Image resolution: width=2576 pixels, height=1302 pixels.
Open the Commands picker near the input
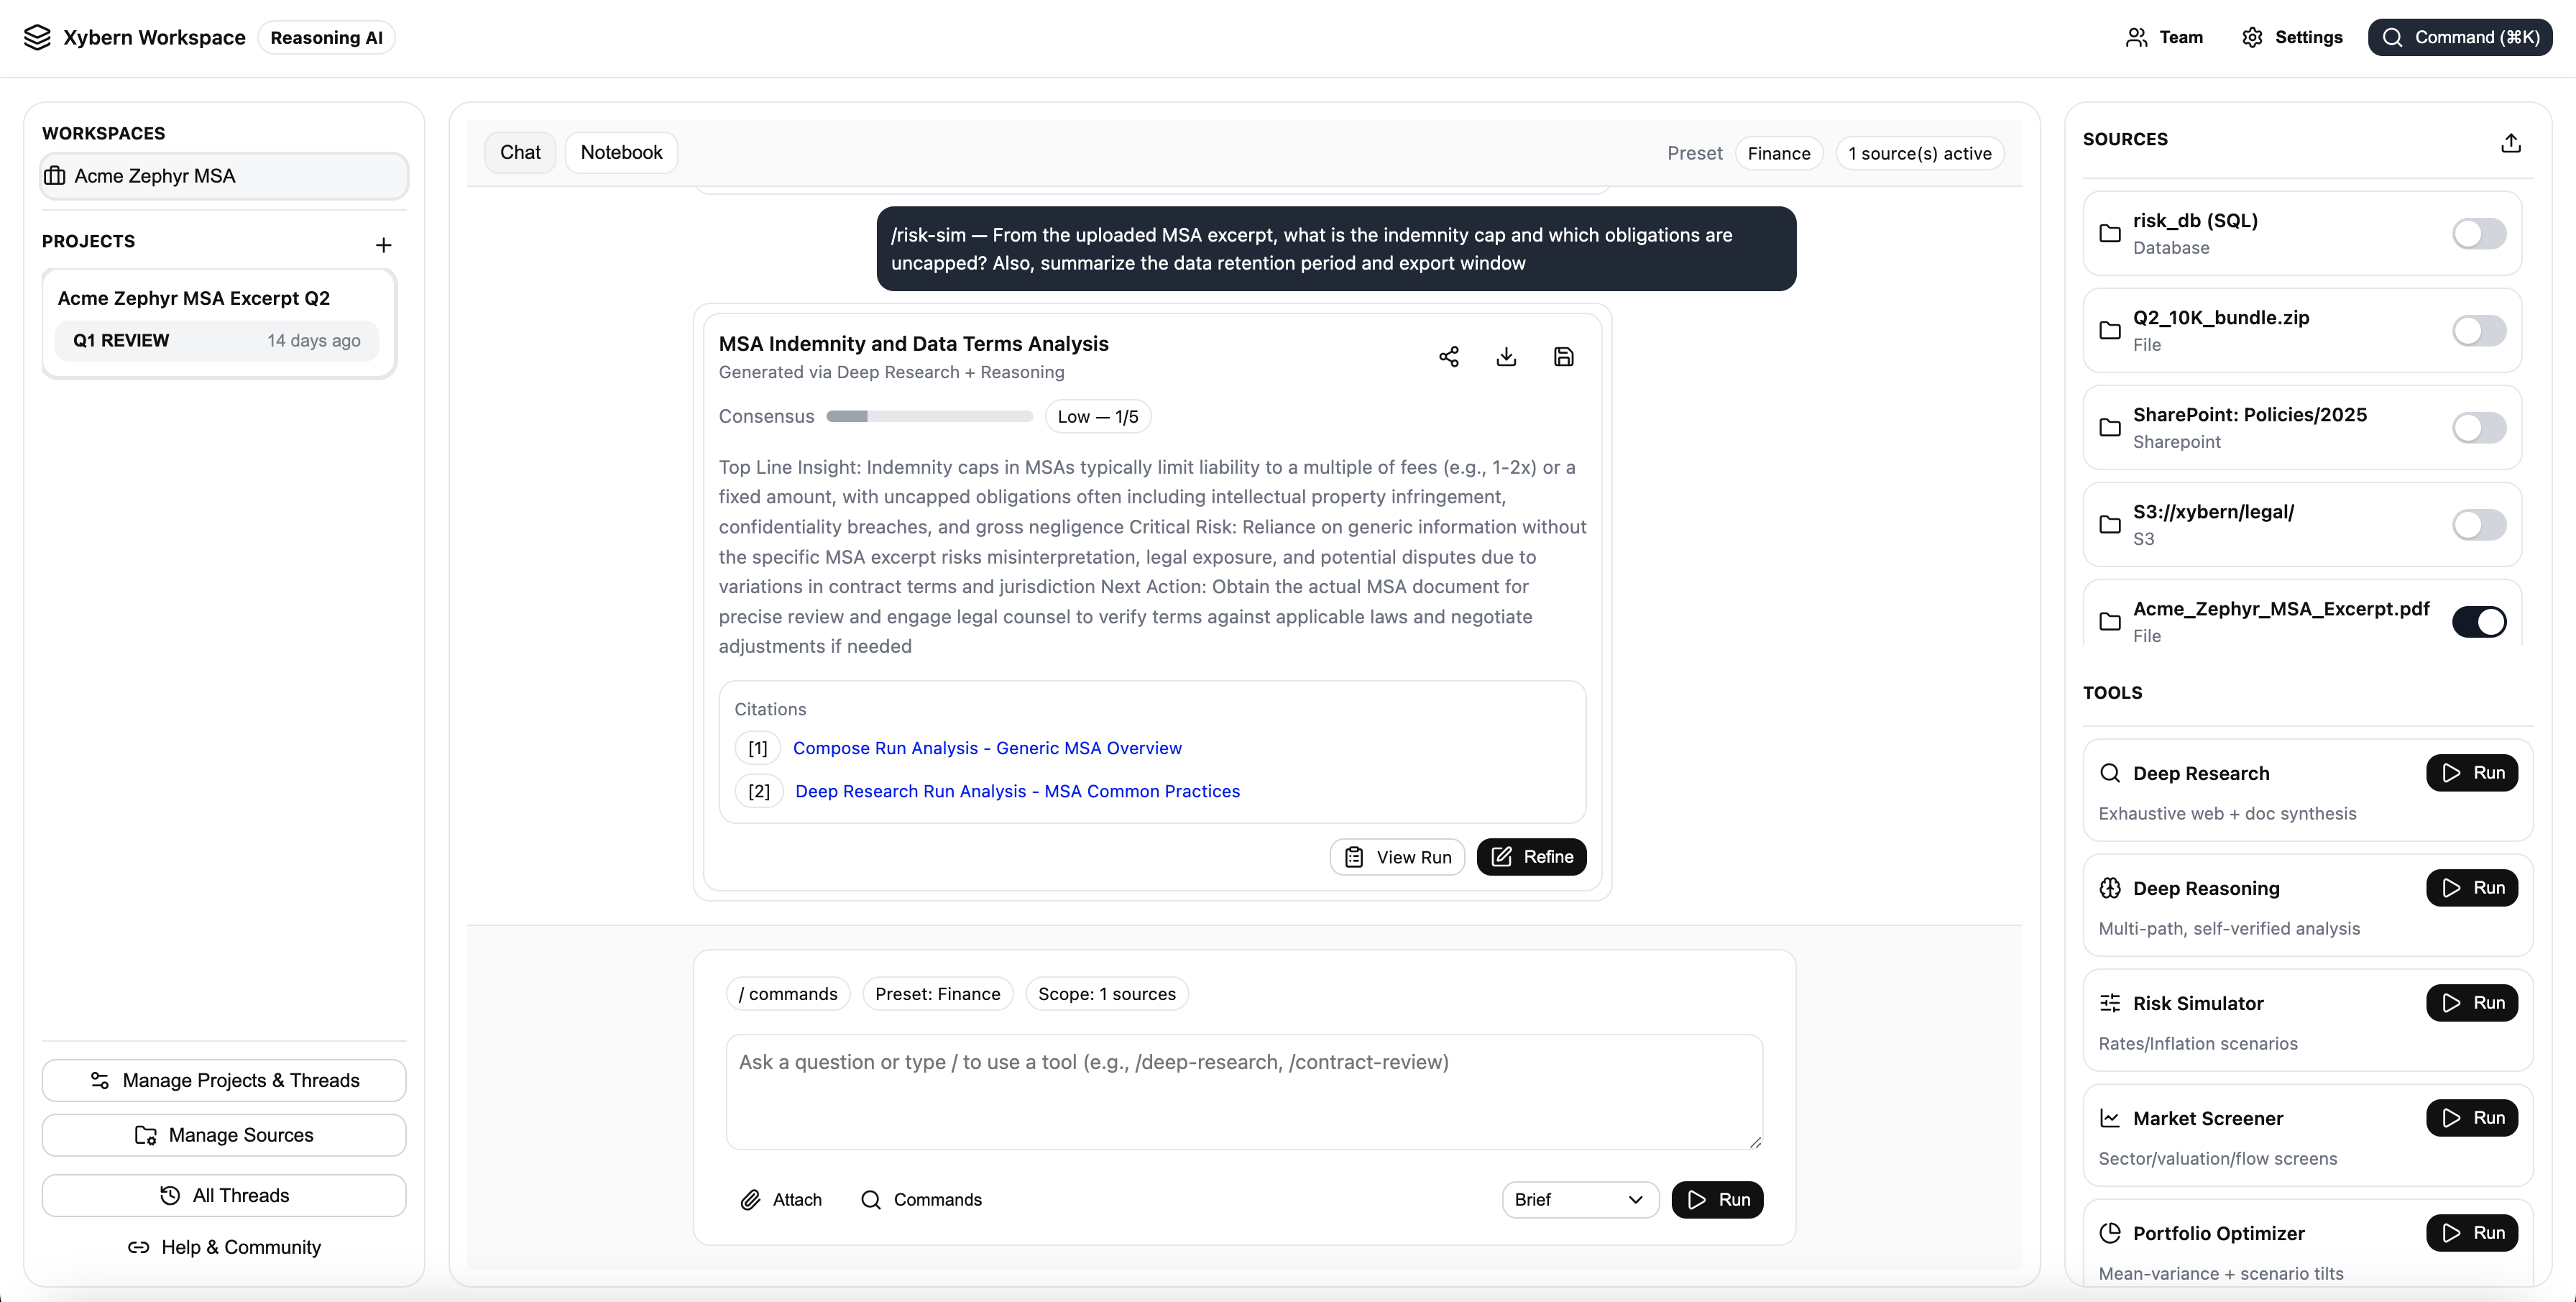tap(921, 1199)
